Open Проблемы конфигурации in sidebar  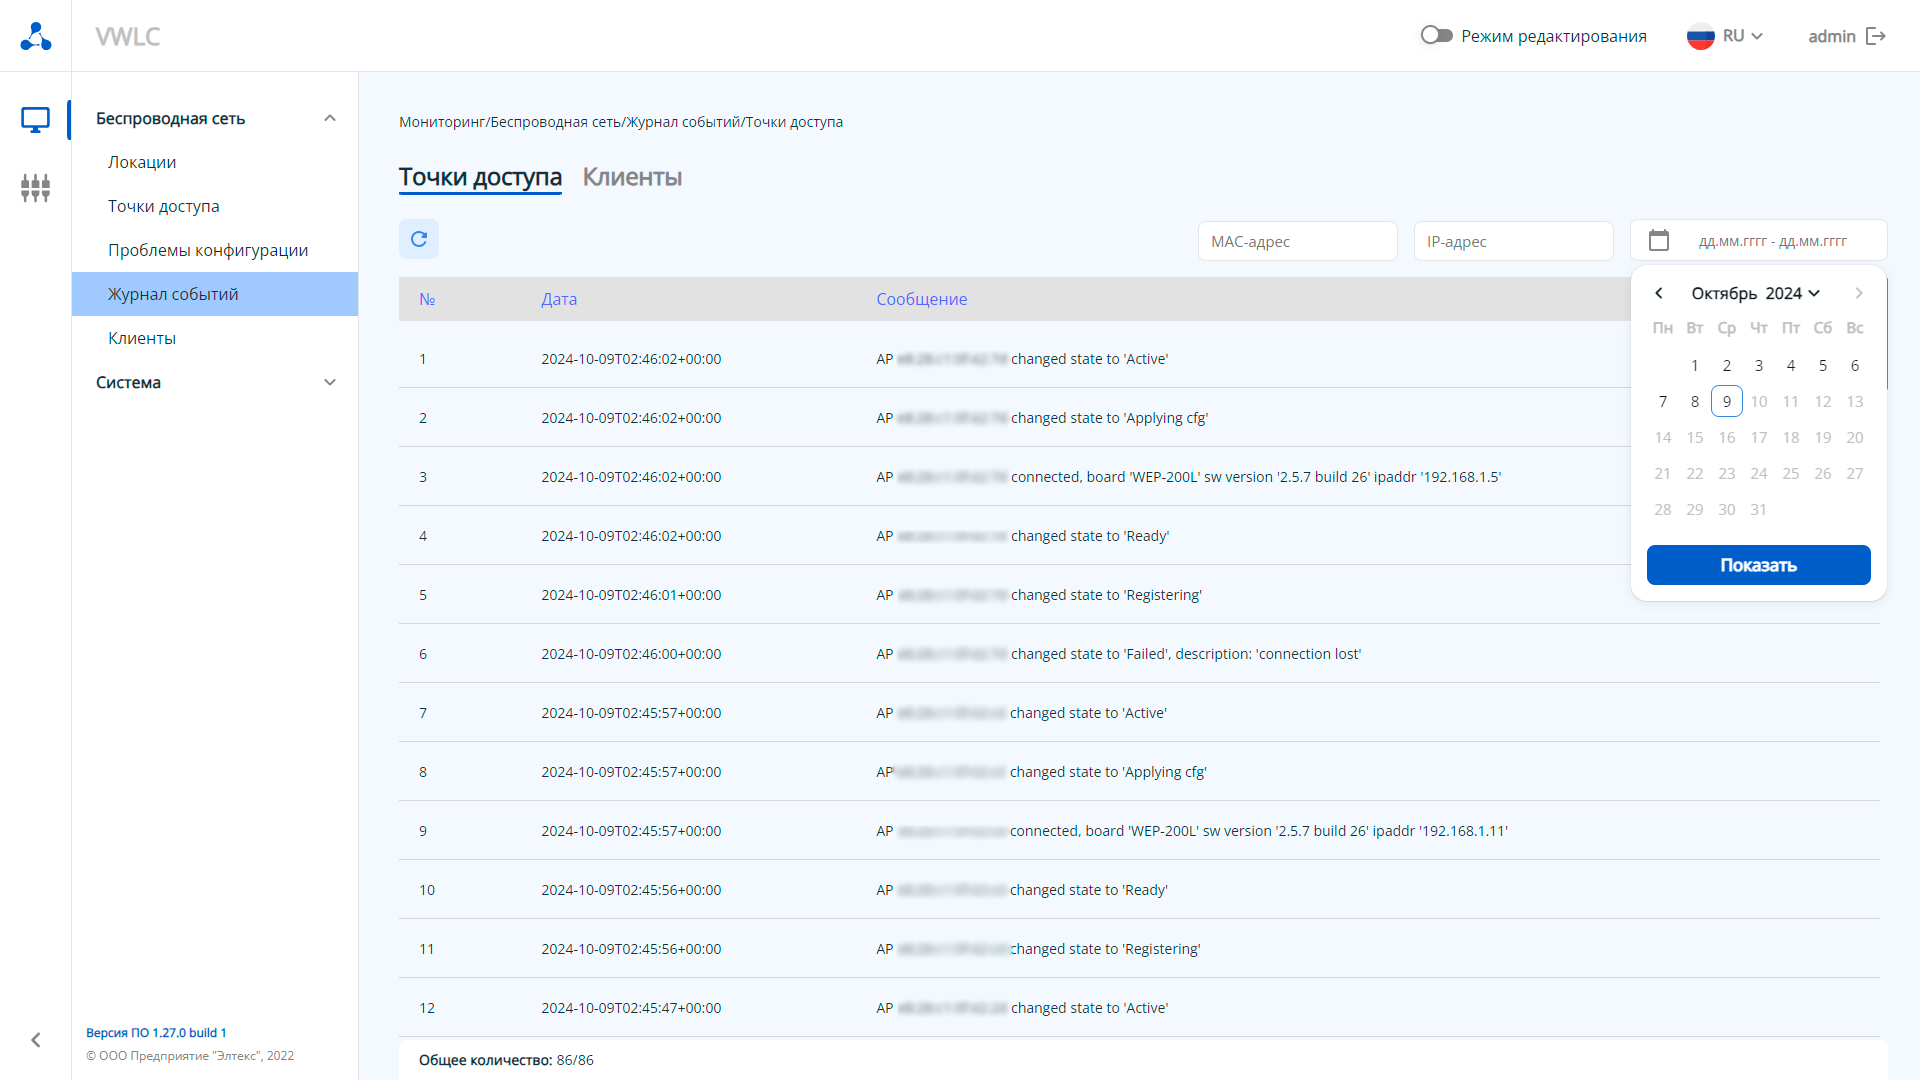(208, 250)
